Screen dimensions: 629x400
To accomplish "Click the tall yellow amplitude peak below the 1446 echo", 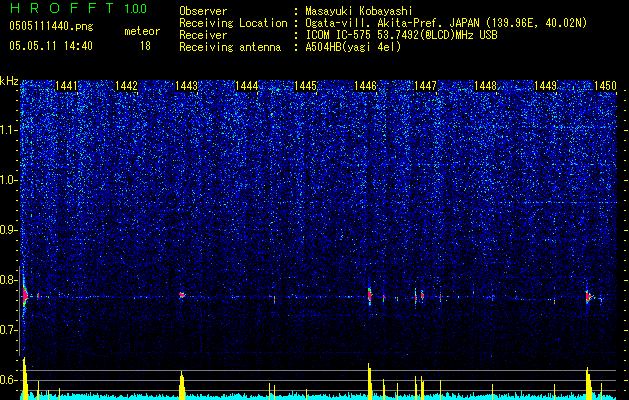I will [369, 381].
